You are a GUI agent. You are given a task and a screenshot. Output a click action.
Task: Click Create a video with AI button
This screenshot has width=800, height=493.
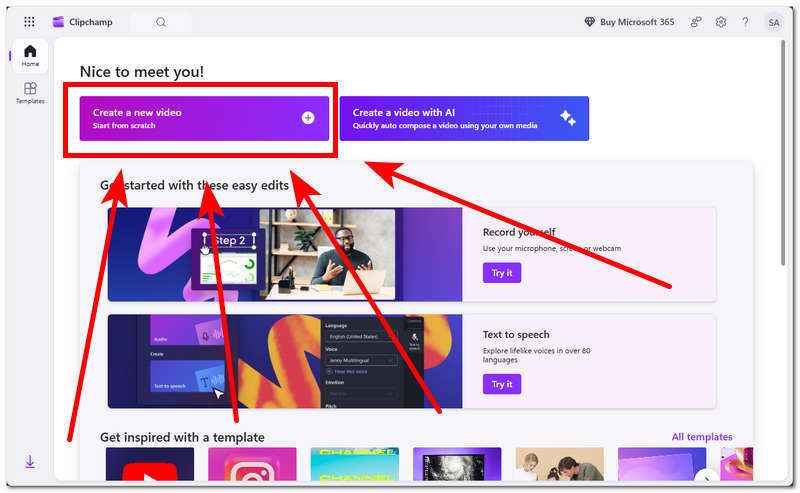[x=464, y=118]
